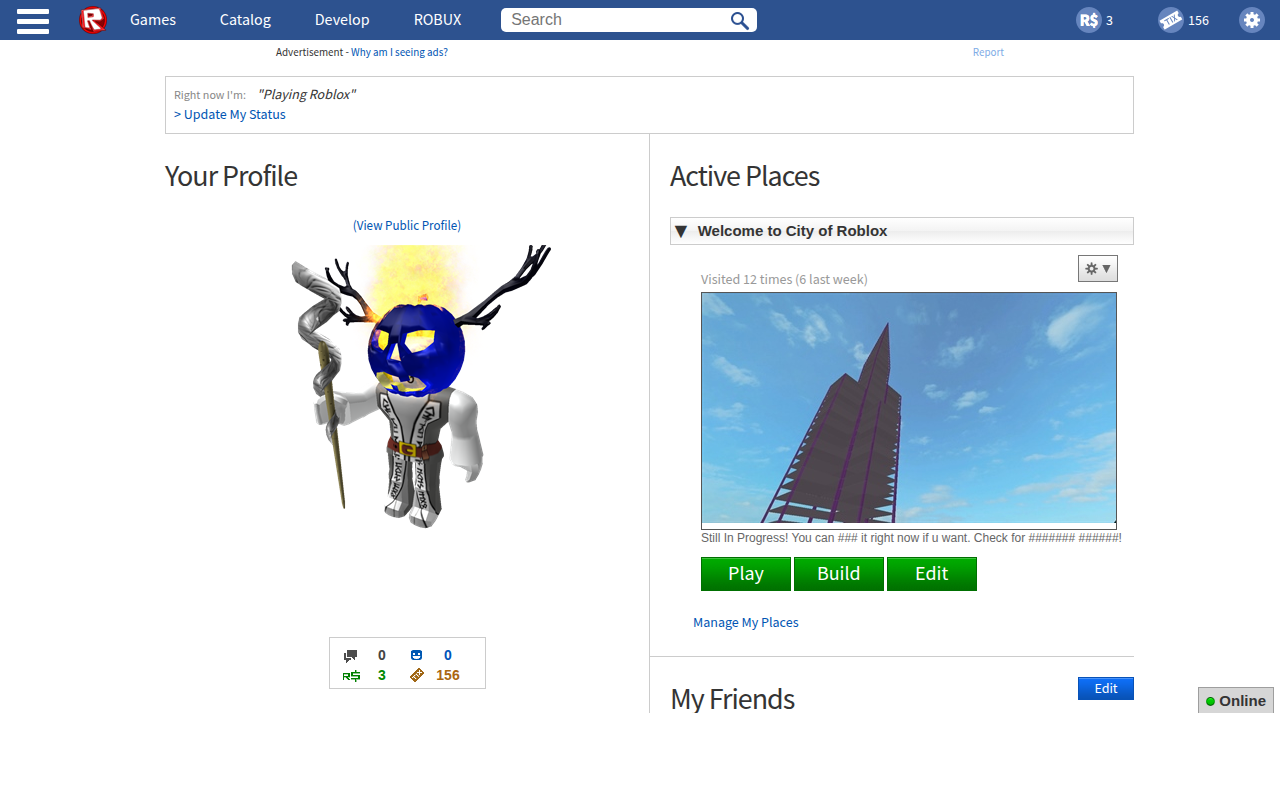The image size is (1280, 800).
Task: Open the settings gear in header
Action: click(x=1252, y=20)
